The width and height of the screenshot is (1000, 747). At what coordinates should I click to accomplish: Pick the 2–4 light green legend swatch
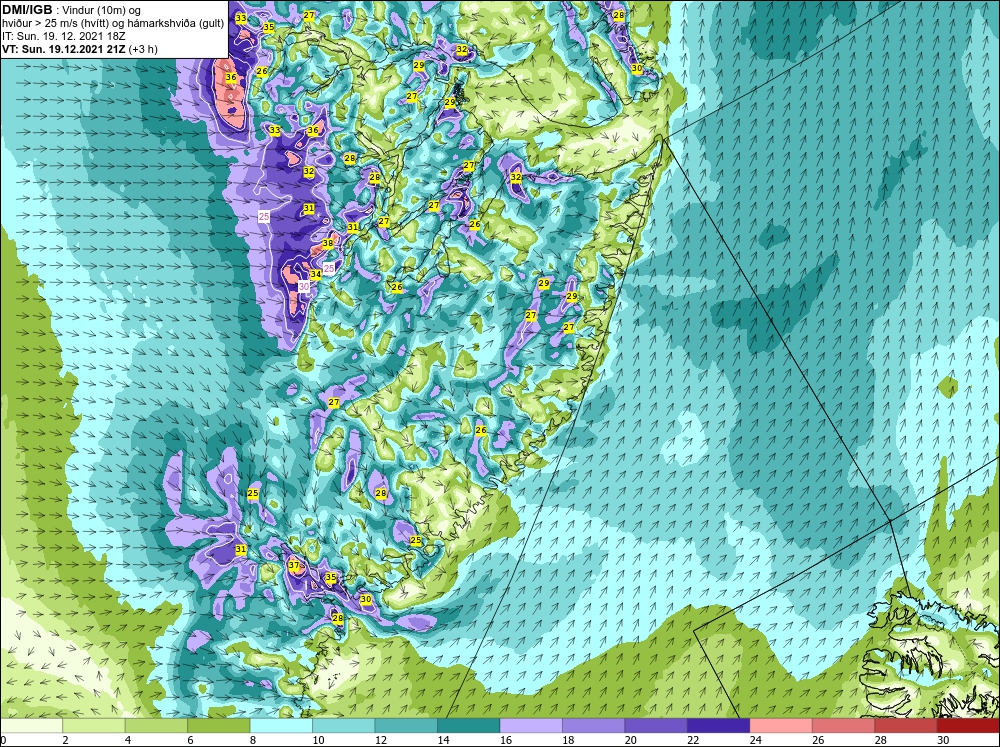94,725
